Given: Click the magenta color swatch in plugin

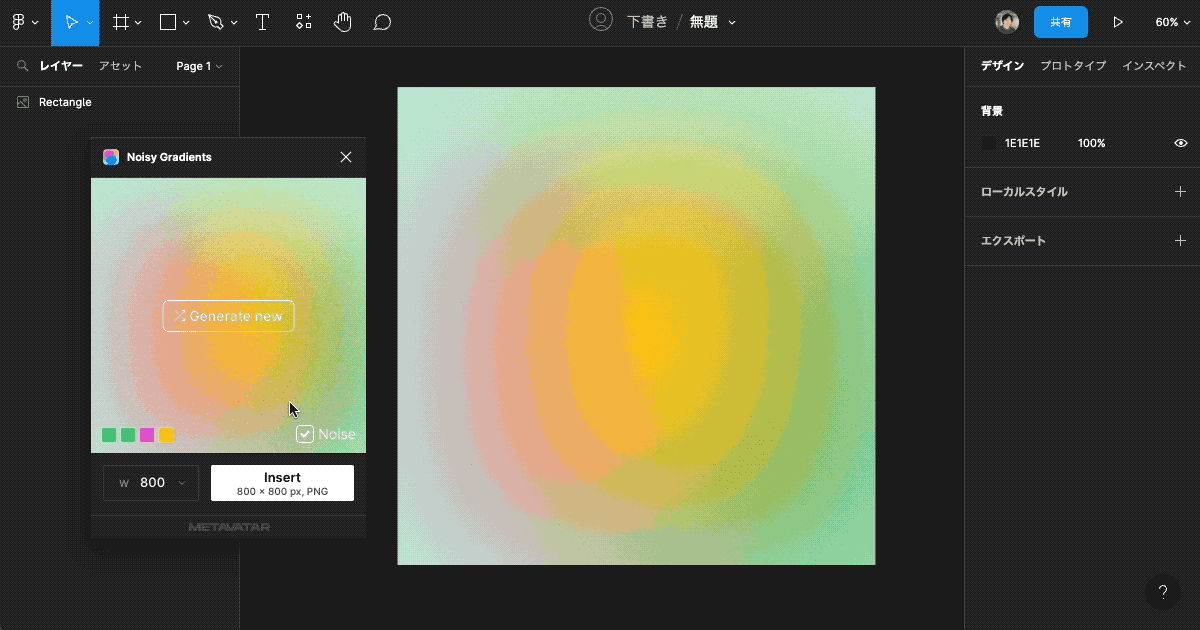Looking at the screenshot, I should 147,434.
